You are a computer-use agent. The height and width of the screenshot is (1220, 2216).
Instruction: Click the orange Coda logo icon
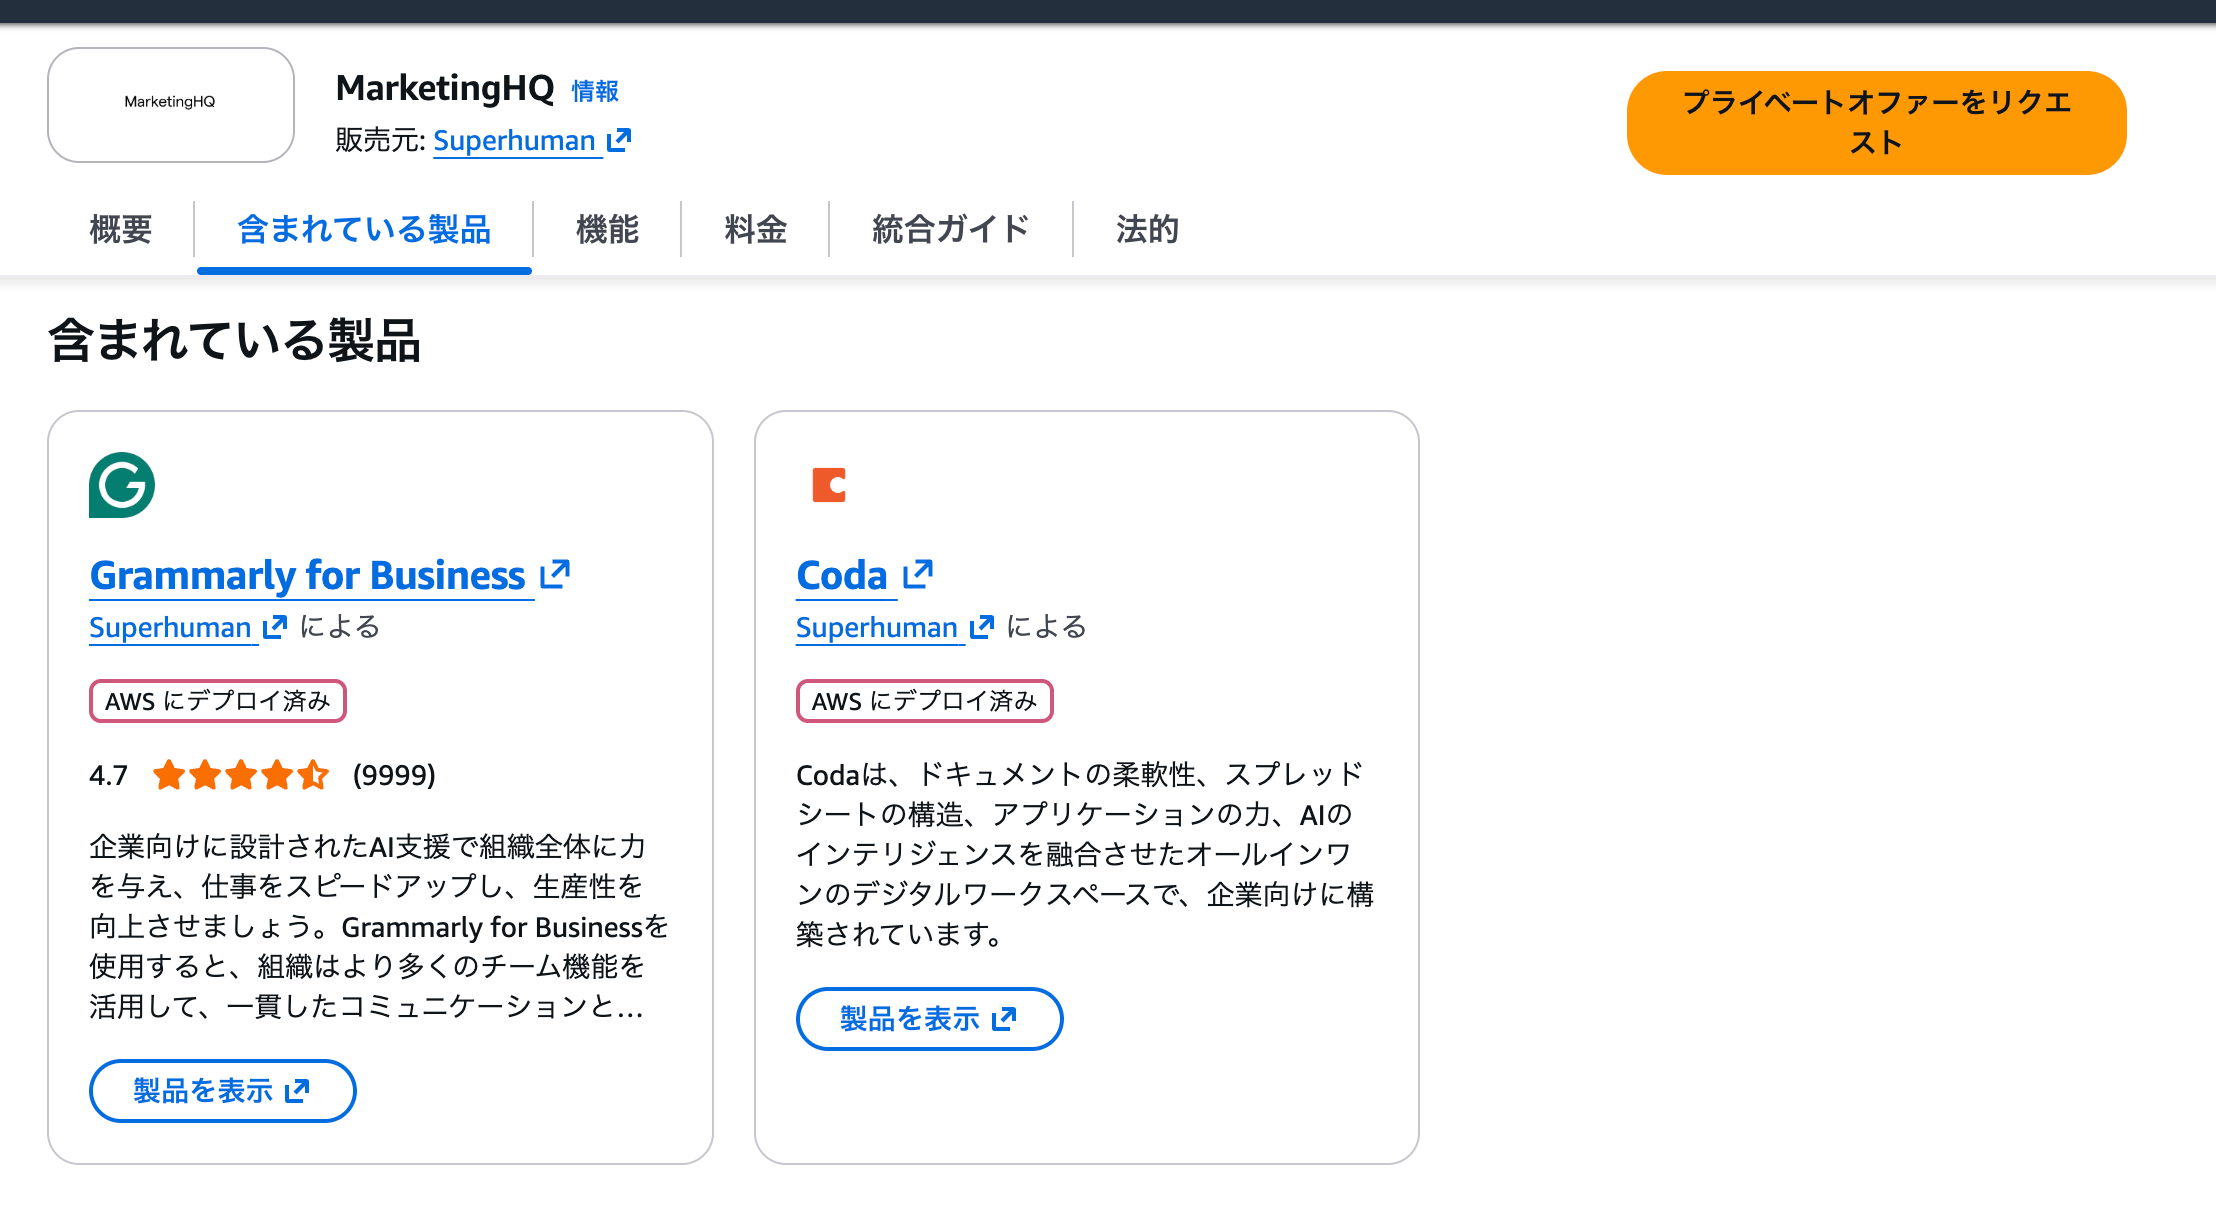coord(829,485)
